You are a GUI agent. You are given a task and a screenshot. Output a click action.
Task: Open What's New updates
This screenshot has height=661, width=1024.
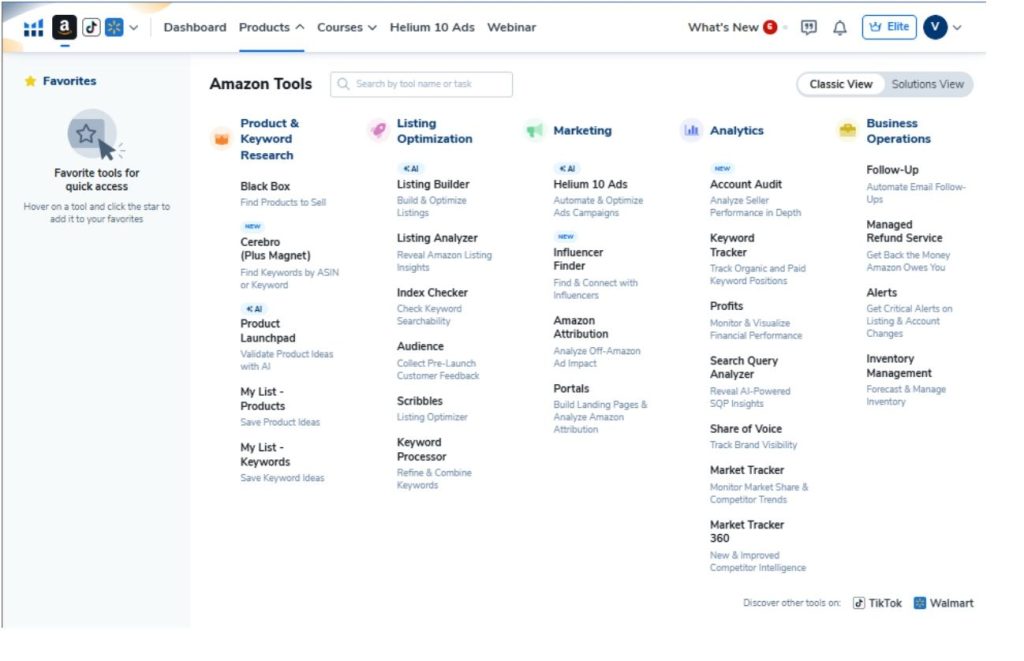tap(723, 27)
